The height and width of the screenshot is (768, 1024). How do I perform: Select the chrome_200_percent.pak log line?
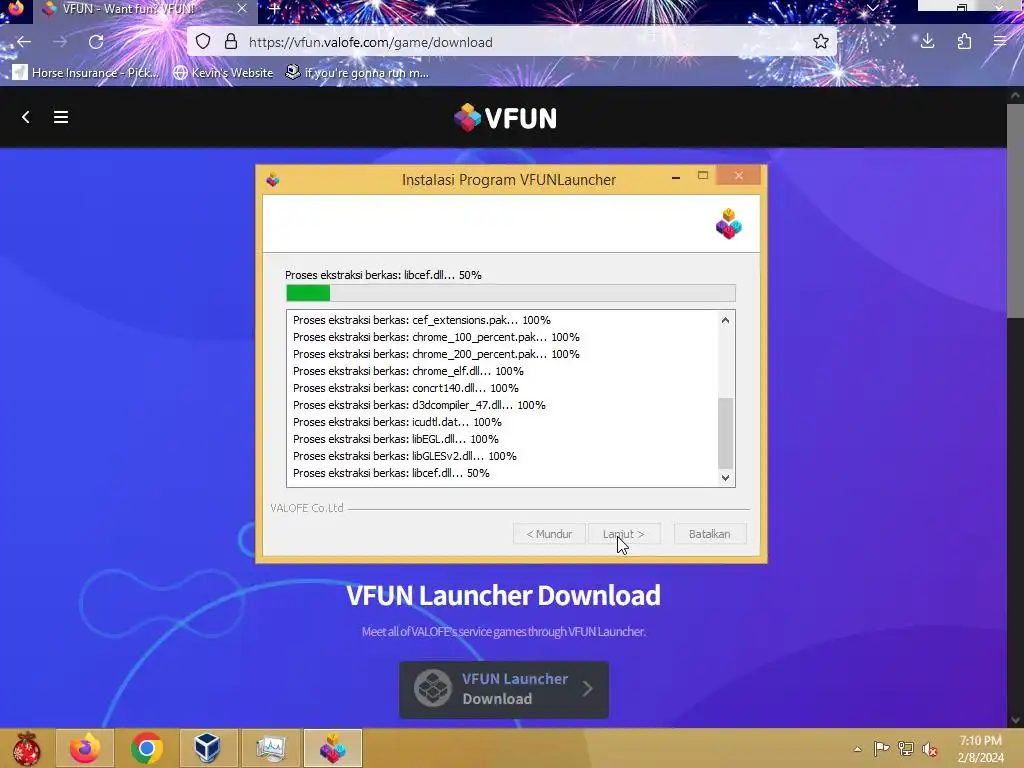(436, 354)
